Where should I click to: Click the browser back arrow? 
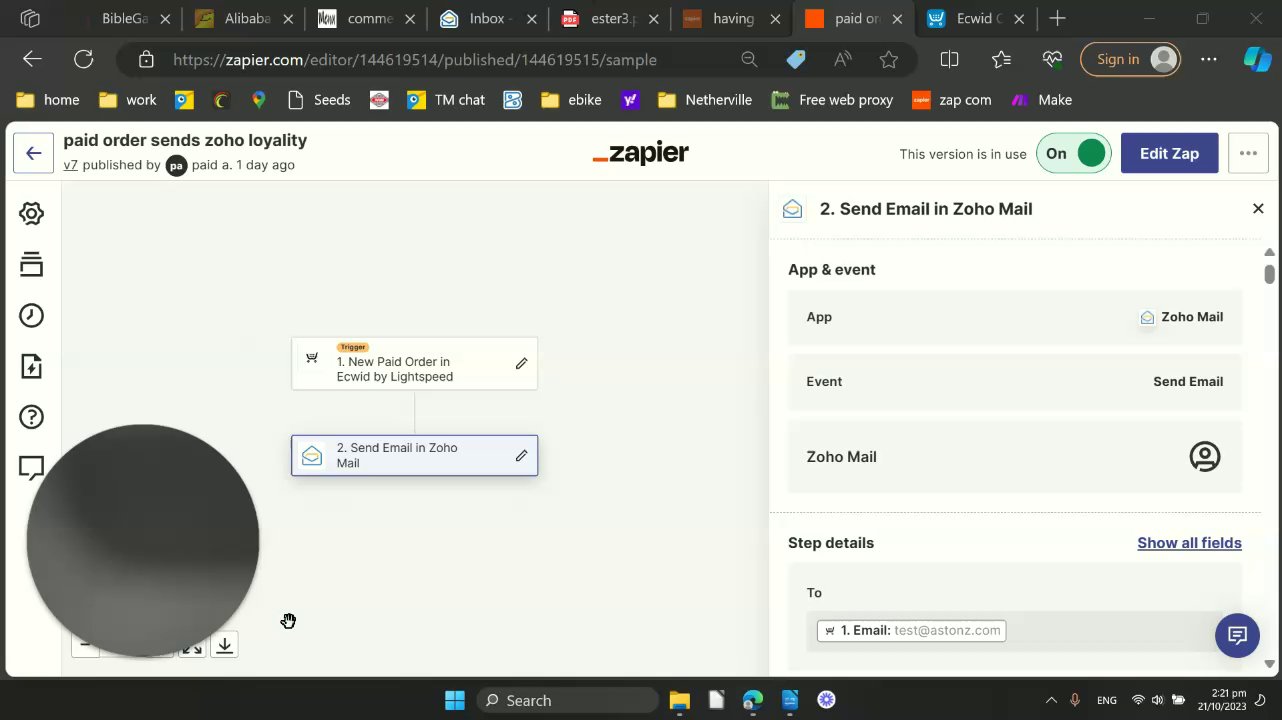coord(32,59)
